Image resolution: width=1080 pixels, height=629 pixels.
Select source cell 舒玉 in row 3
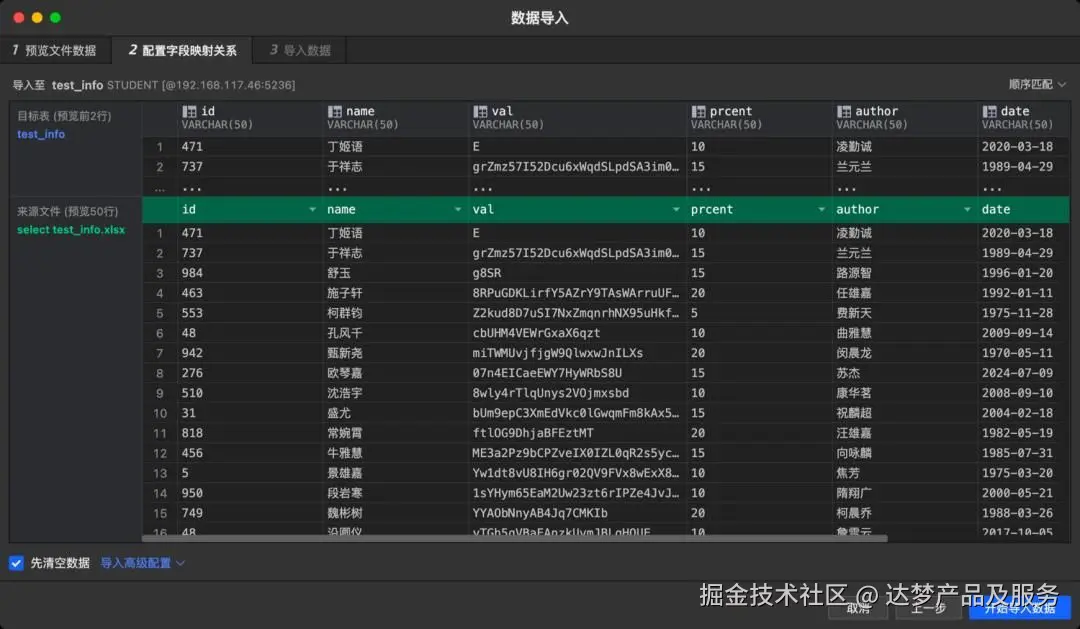339,273
